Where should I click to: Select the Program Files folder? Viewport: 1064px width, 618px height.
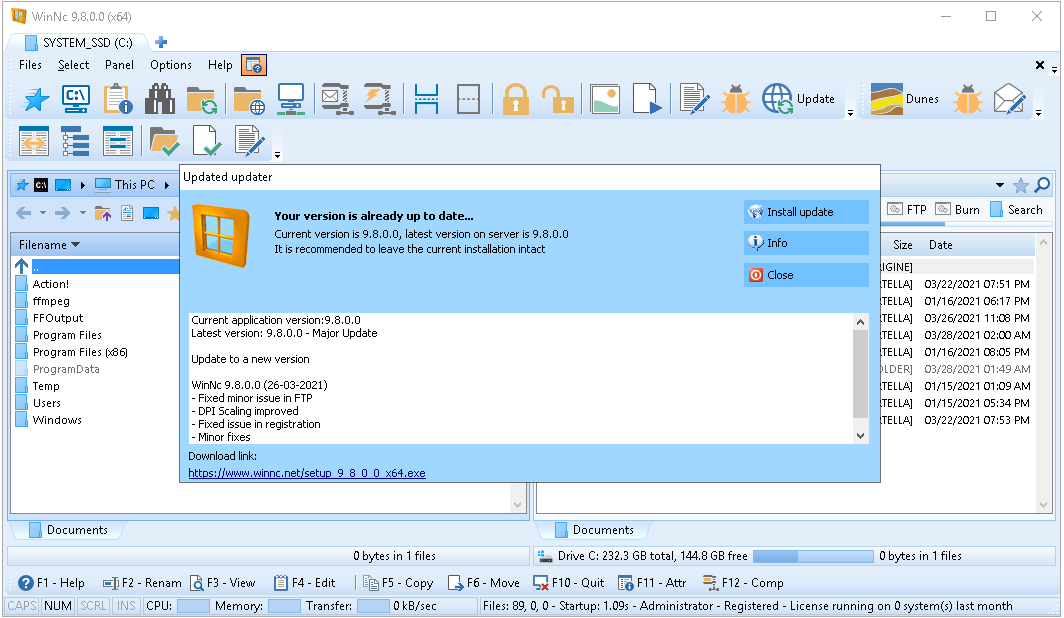67,335
